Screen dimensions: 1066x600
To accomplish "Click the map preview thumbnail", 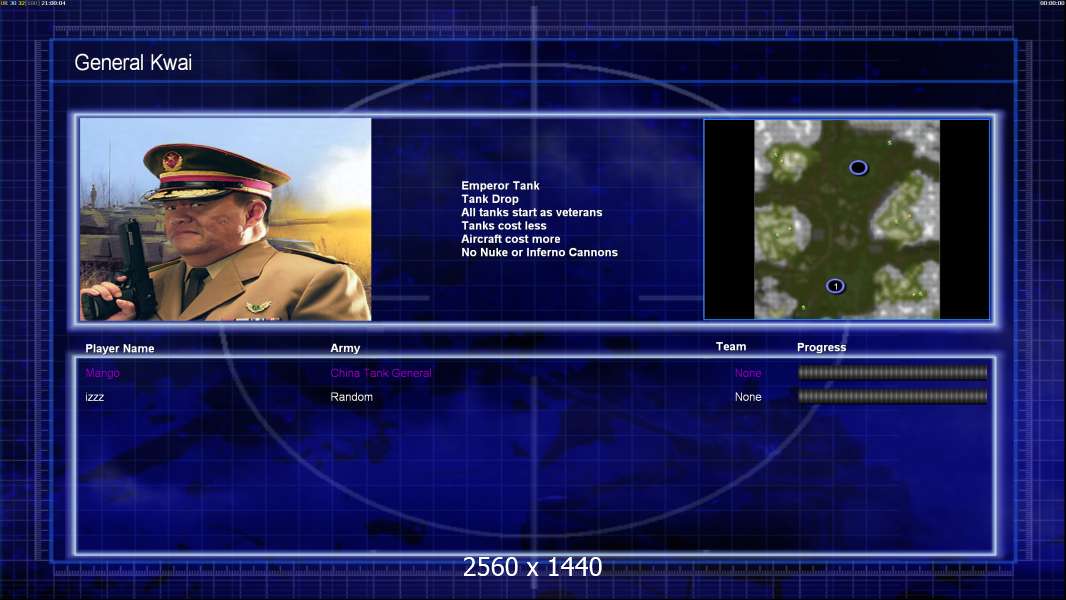I will 846,219.
